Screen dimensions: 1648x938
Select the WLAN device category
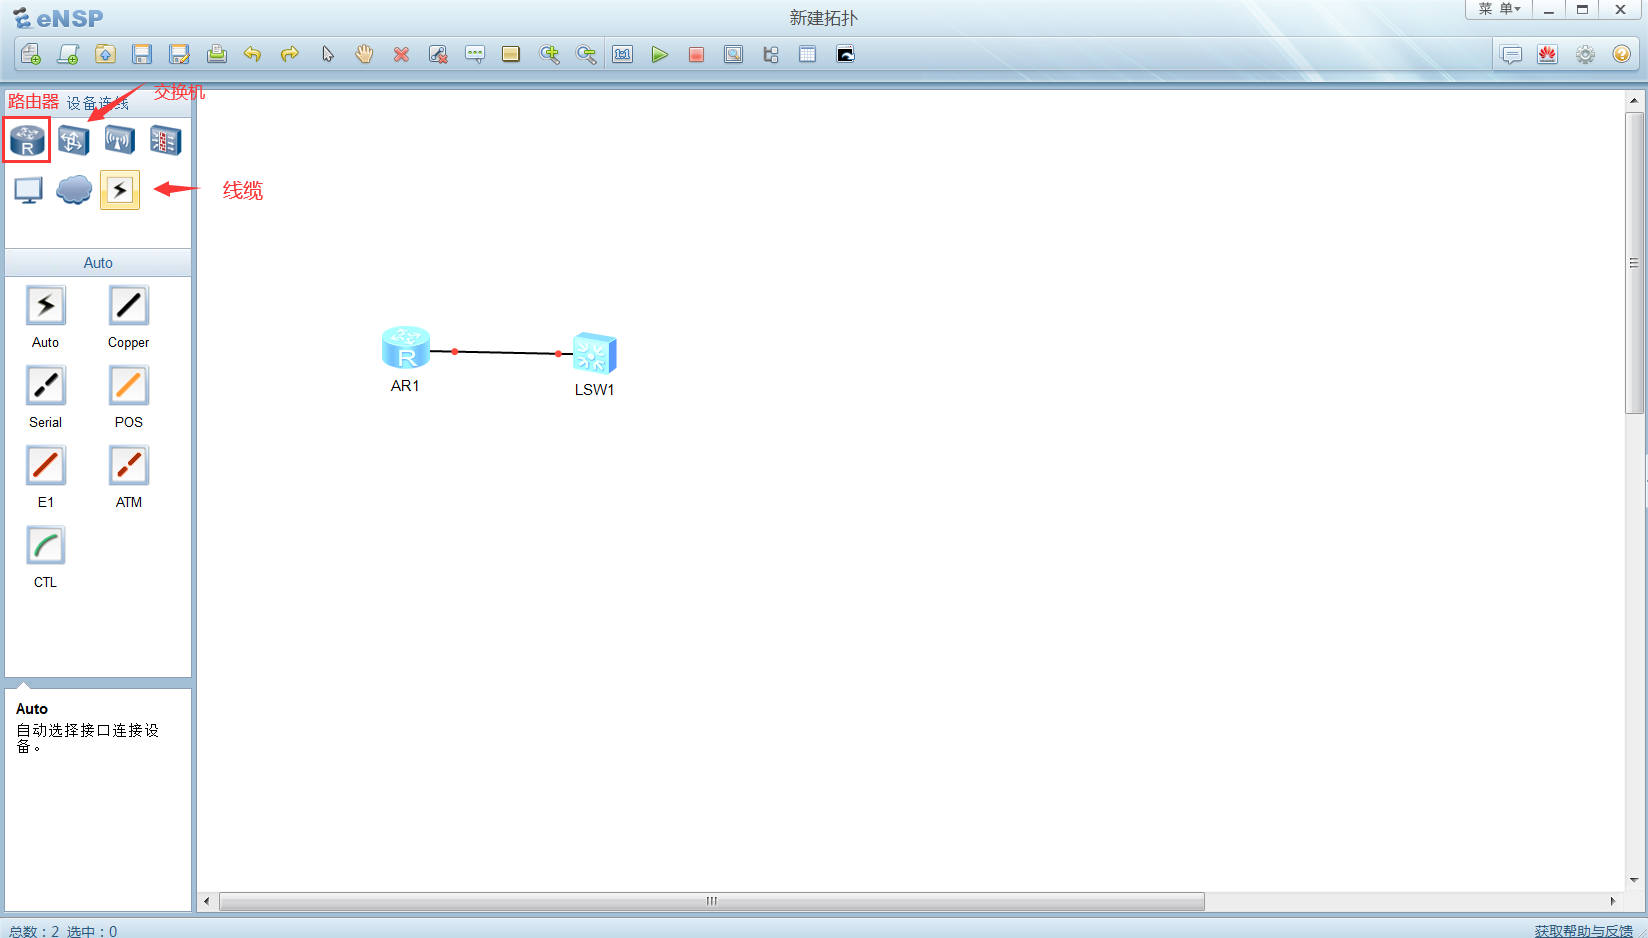pyautogui.click(x=119, y=140)
